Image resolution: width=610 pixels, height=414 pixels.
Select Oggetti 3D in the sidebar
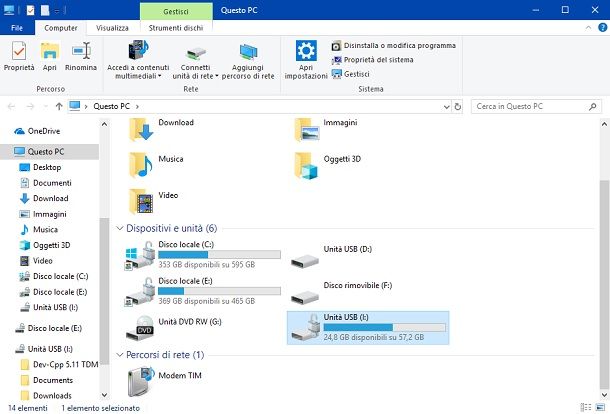tap(45, 245)
